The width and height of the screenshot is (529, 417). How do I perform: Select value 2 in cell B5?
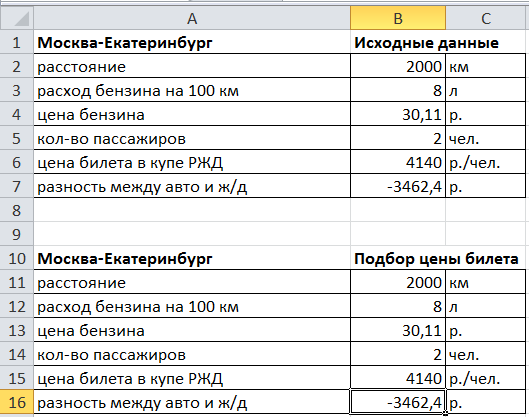pos(437,139)
